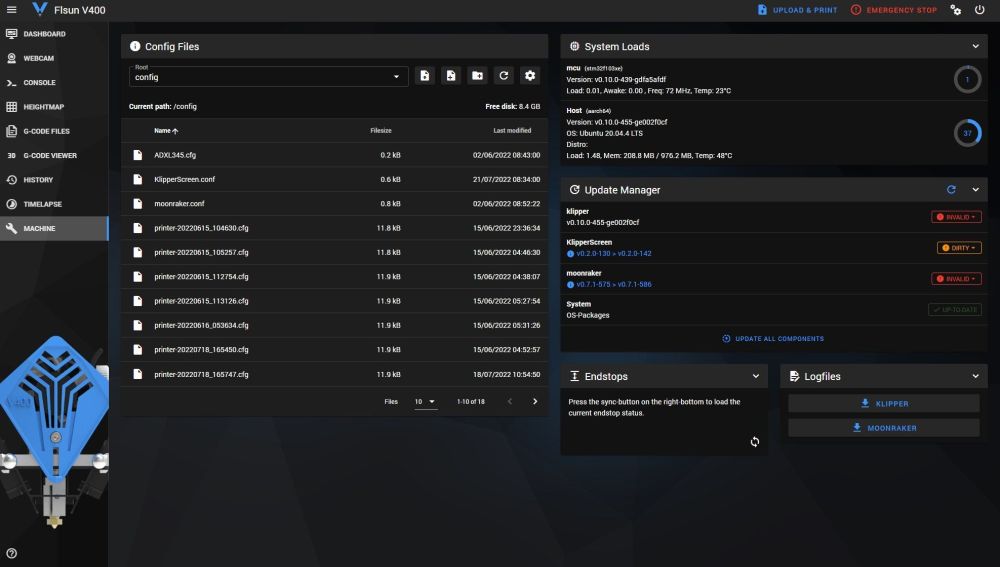The image size is (1000, 567).
Task: Open the G-Code Viewer page
Action: click(54, 155)
